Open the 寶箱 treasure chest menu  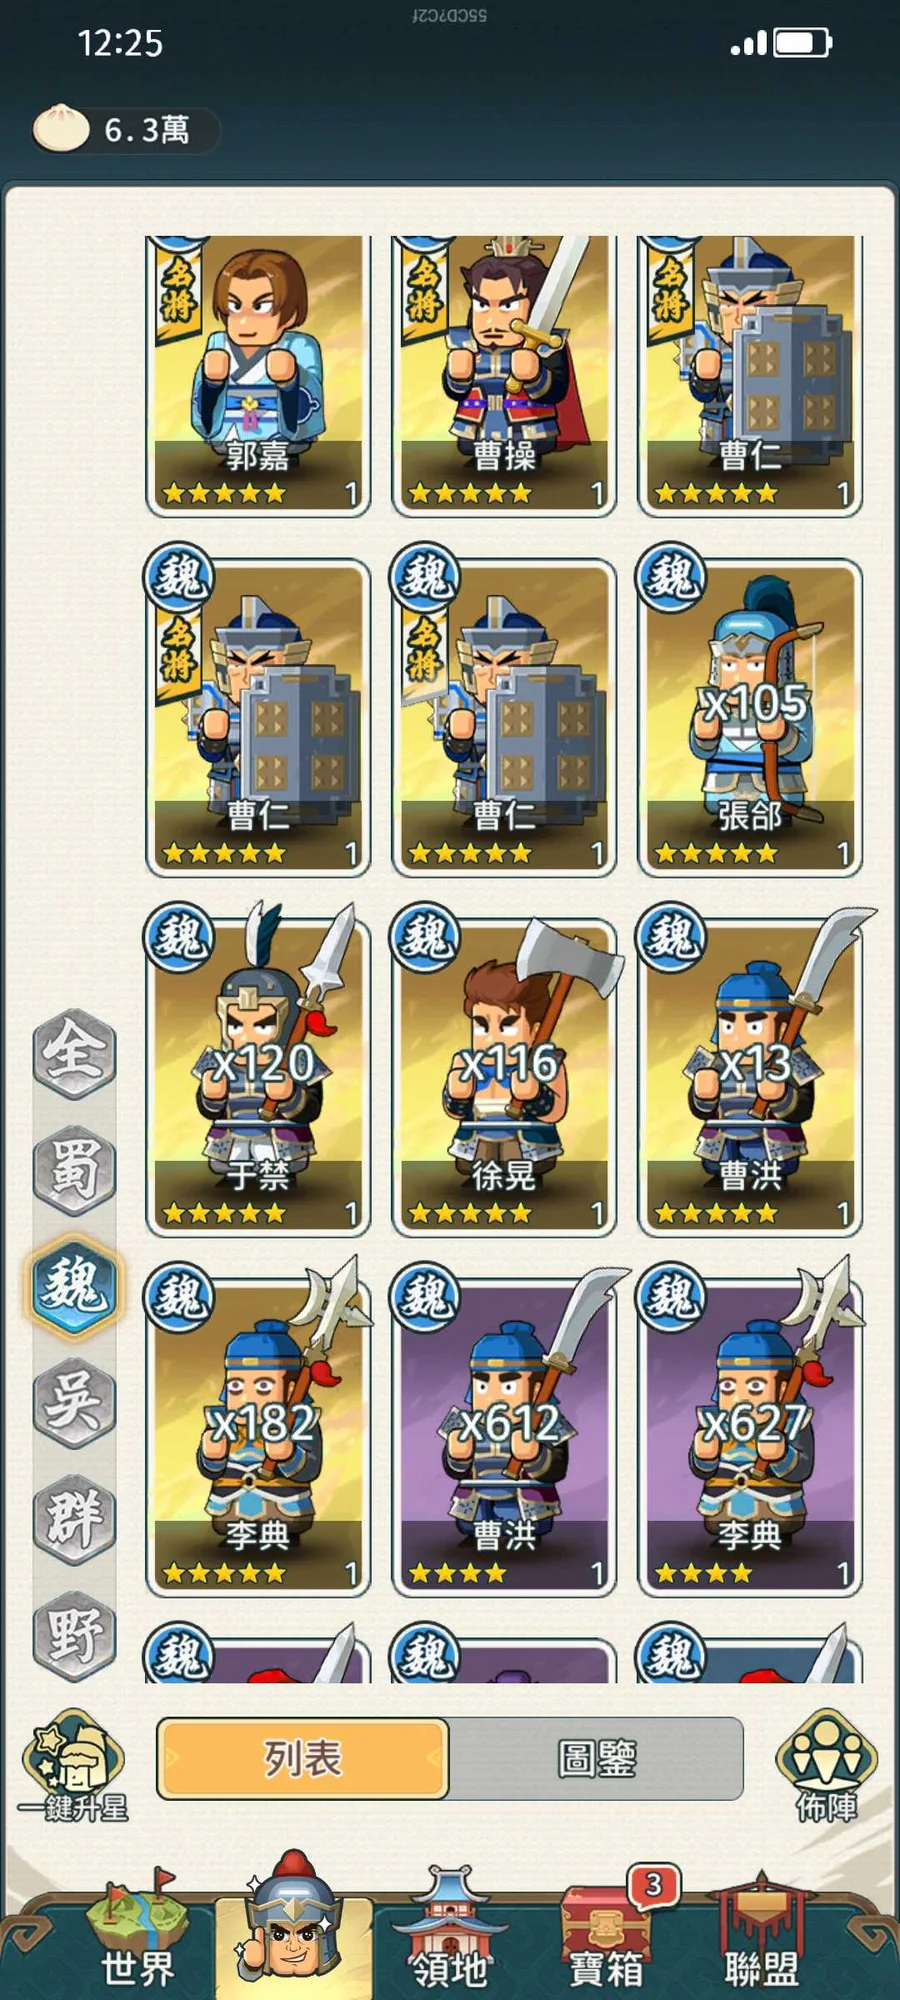(x=606, y=1930)
